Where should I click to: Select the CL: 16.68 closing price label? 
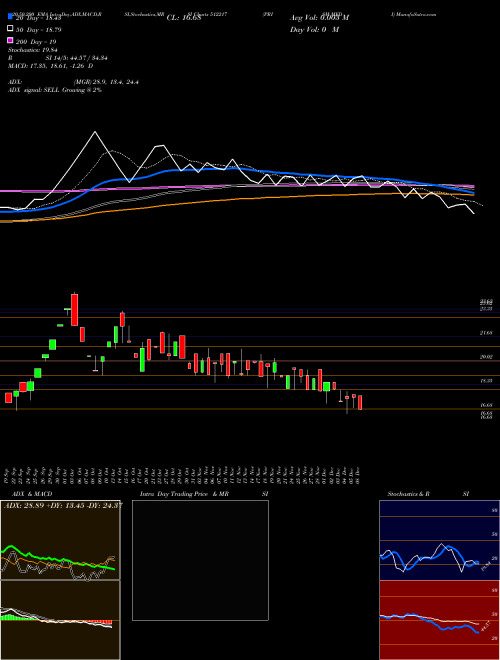(184, 18)
